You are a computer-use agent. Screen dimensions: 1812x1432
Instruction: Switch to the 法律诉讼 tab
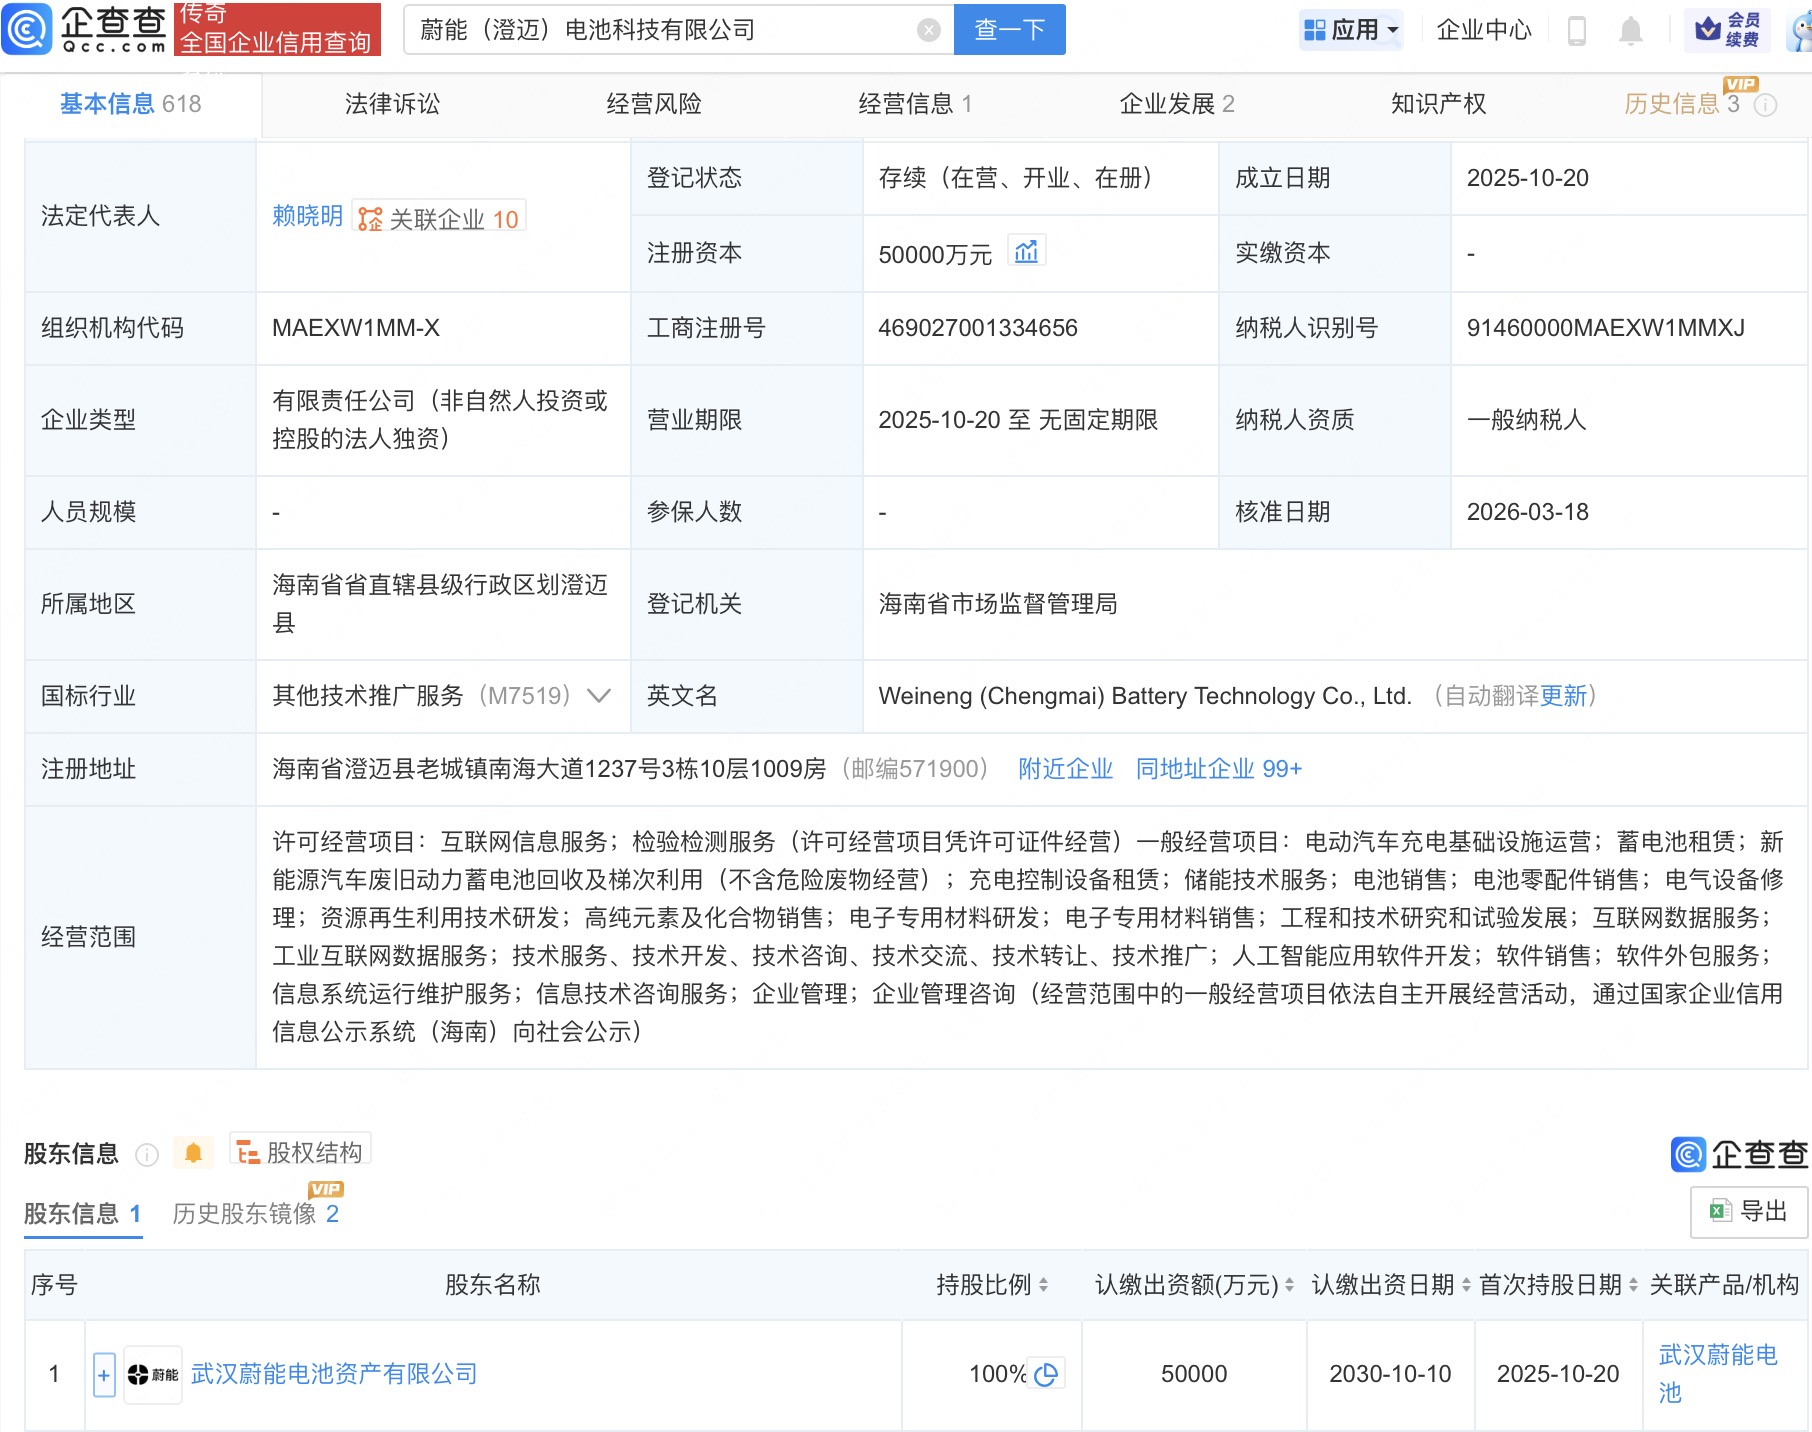point(392,104)
